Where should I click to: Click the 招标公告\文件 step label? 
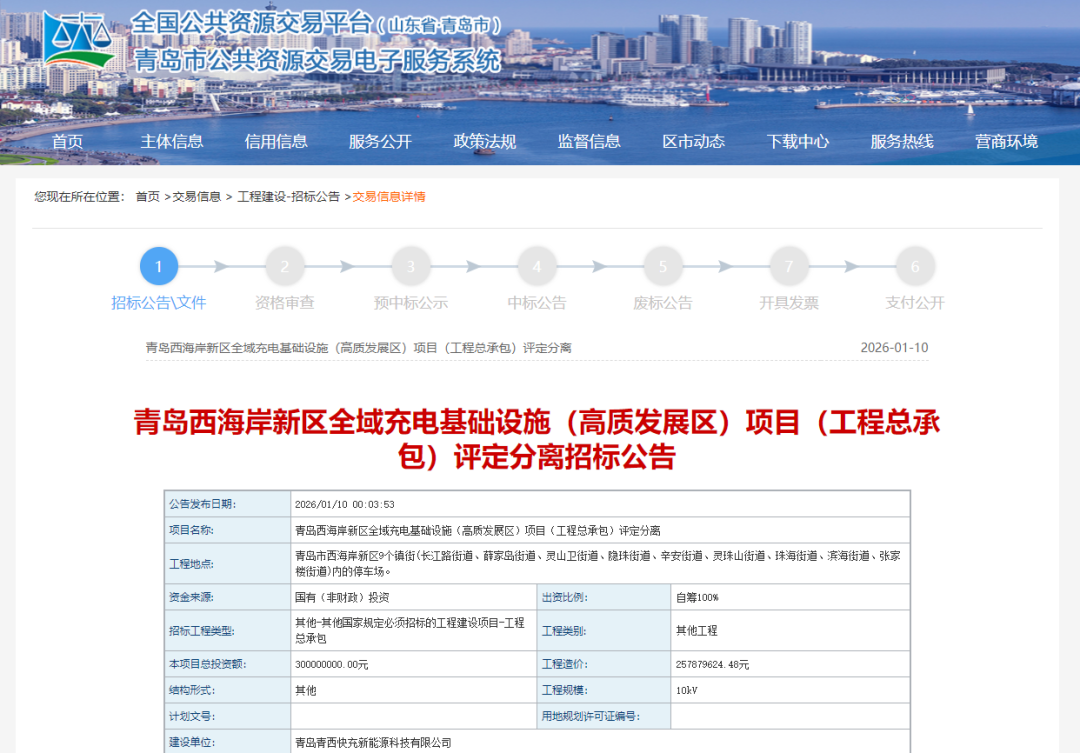tap(159, 303)
